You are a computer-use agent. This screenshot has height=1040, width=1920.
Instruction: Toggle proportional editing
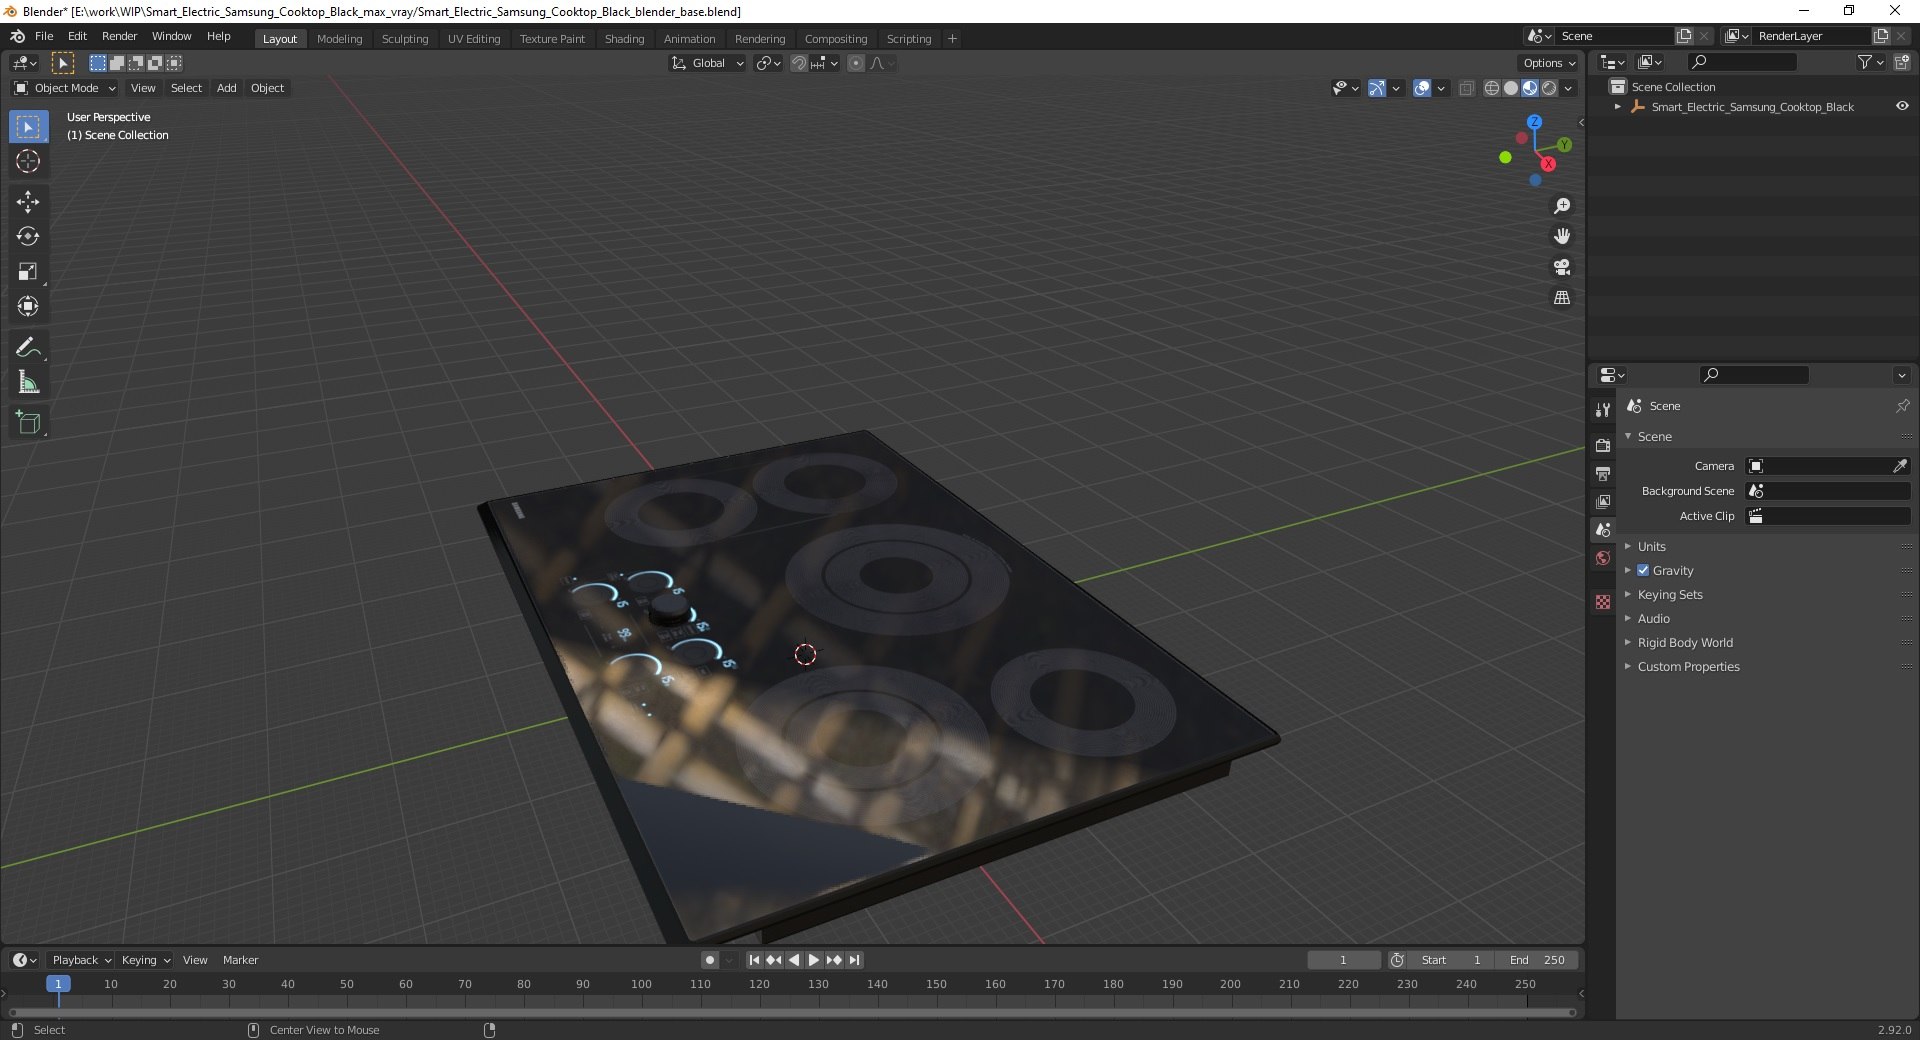pos(856,63)
